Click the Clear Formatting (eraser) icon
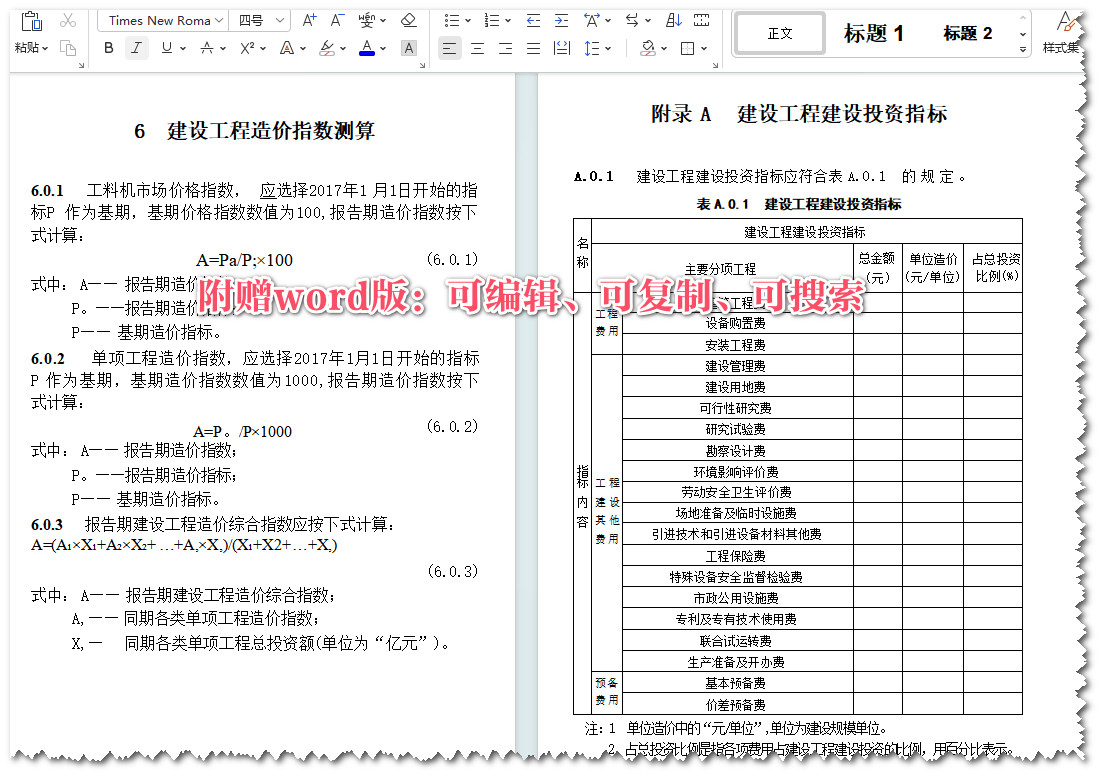 408,19
